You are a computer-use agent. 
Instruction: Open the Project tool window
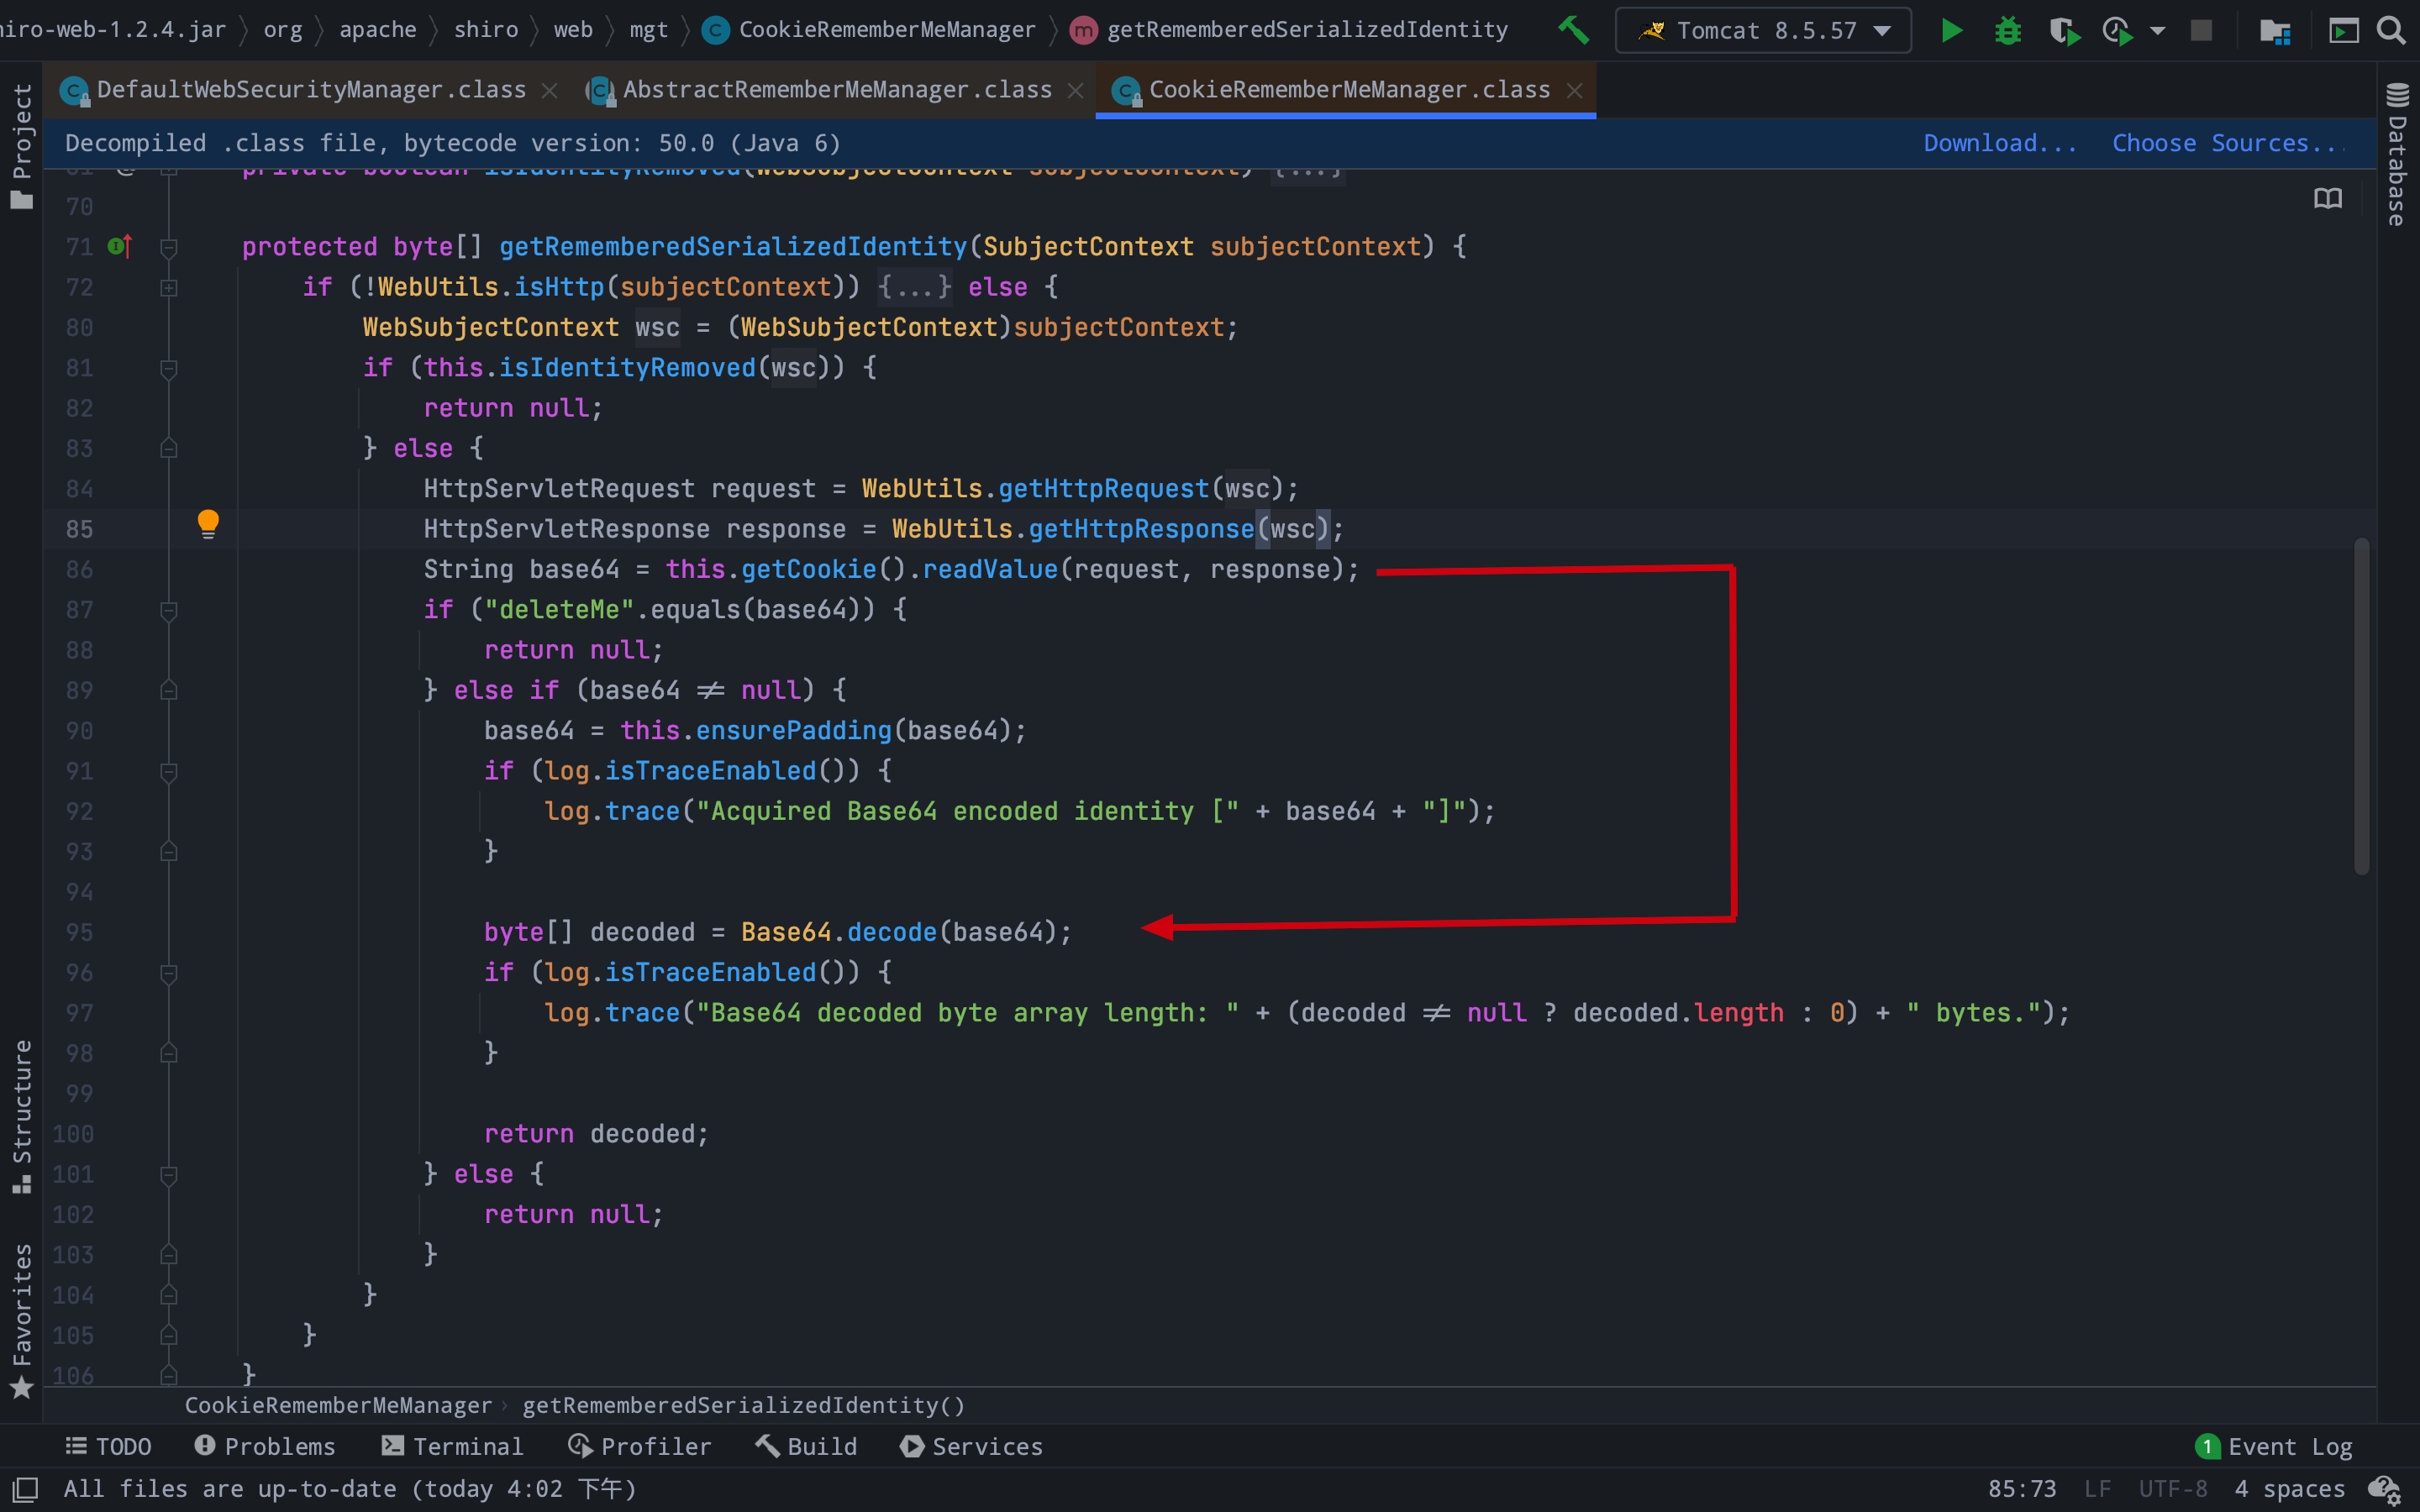pos(22,146)
